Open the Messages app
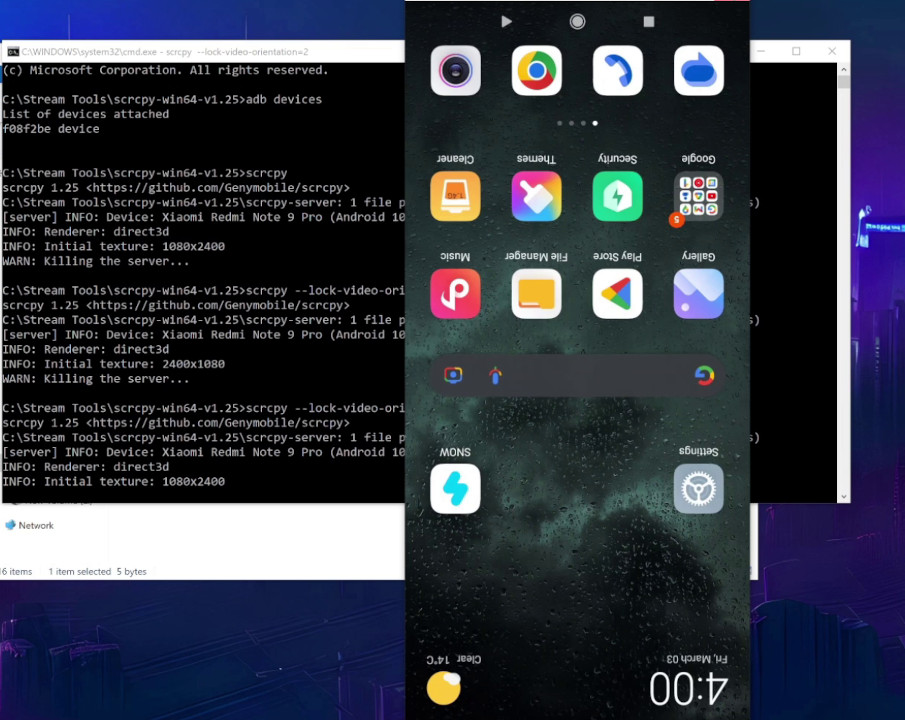This screenshot has height=720, width=905. click(x=698, y=70)
